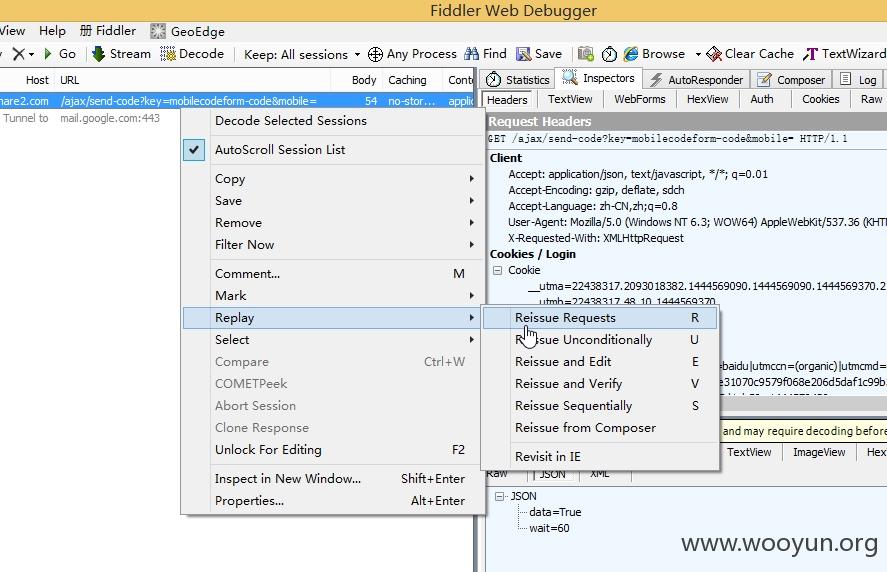
Task: Click the Fiddler menu grid icon
Action: (x=85, y=31)
